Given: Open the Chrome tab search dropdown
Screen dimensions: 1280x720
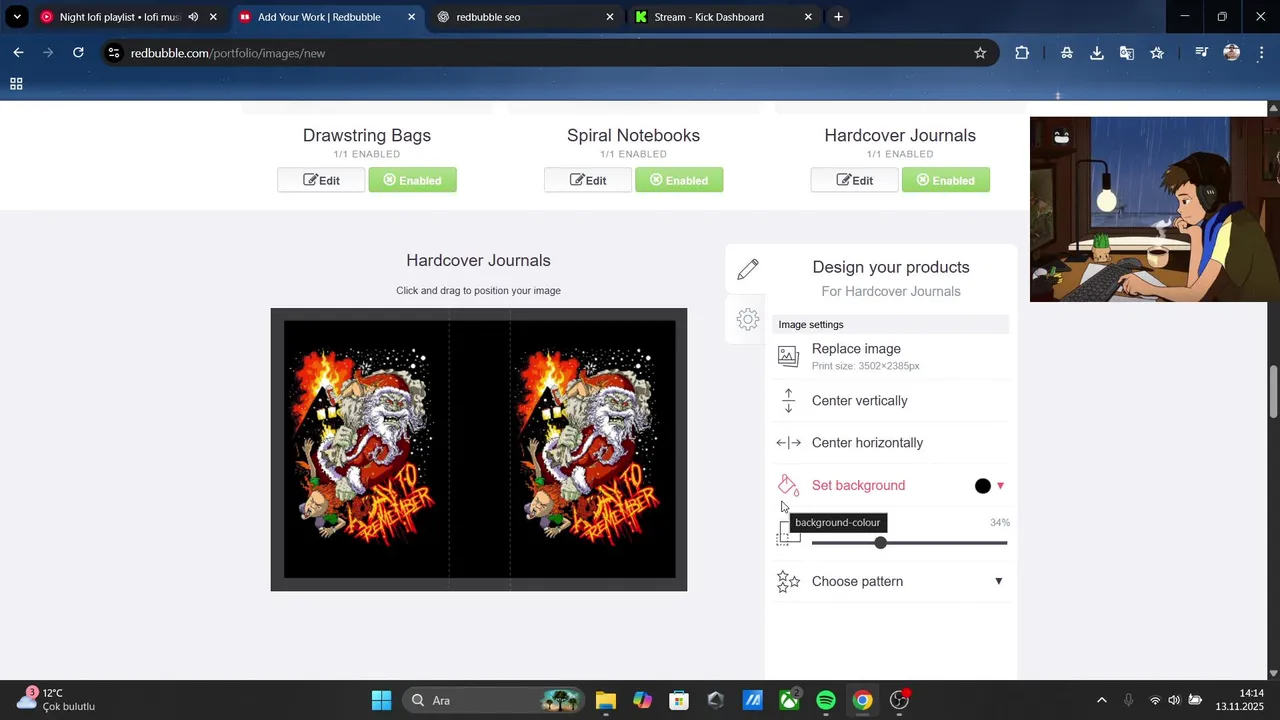Looking at the screenshot, I should click(x=17, y=17).
